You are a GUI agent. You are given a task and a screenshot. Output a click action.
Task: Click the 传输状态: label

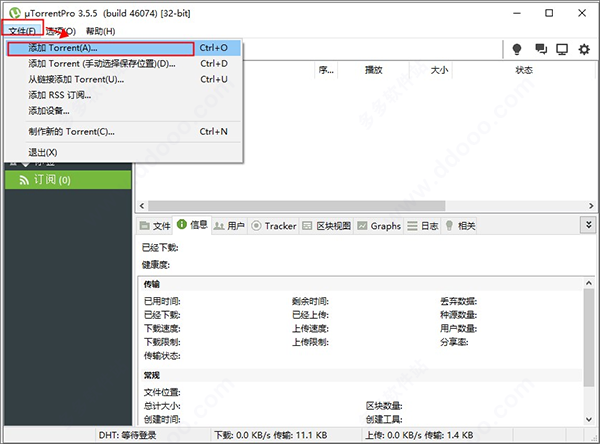[162, 356]
